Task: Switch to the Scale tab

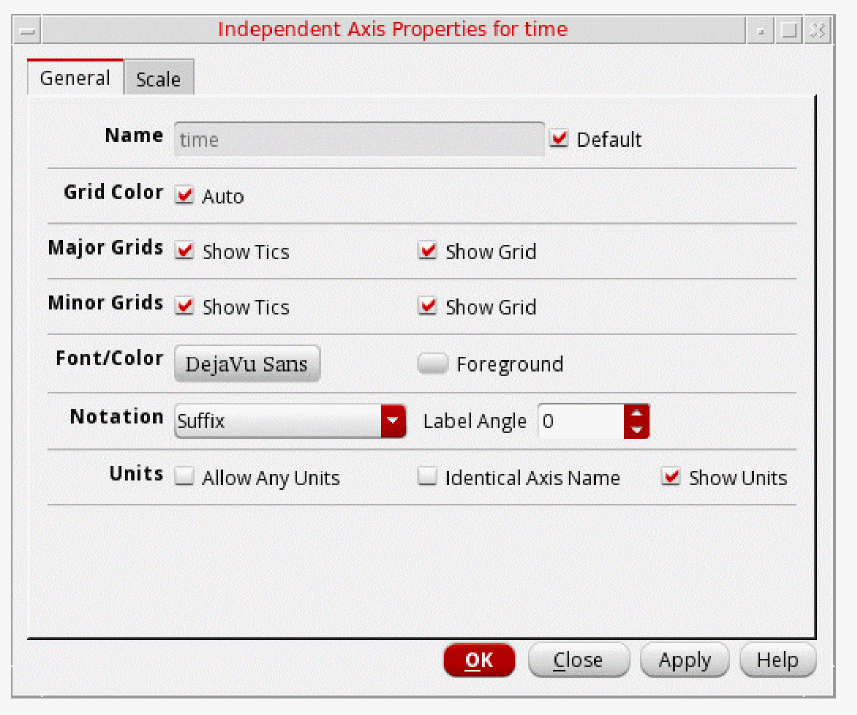Action: click(x=159, y=78)
